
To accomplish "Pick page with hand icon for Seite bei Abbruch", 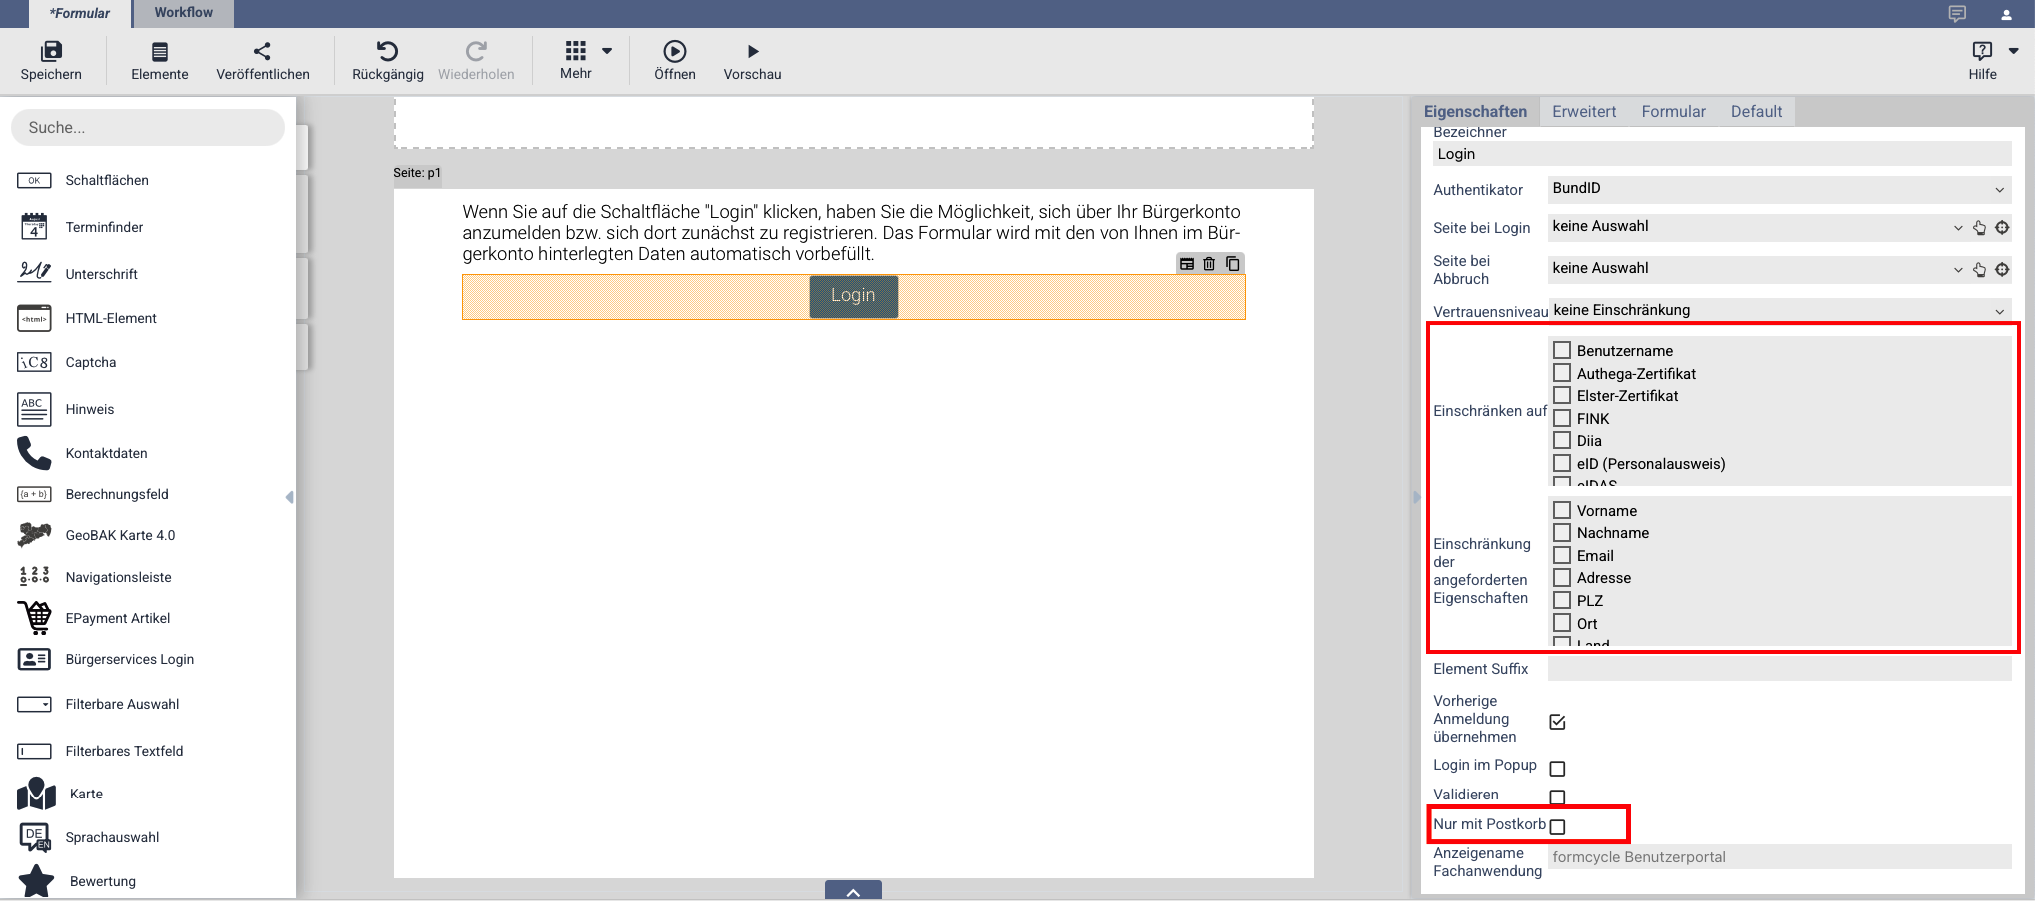I will (x=1979, y=270).
